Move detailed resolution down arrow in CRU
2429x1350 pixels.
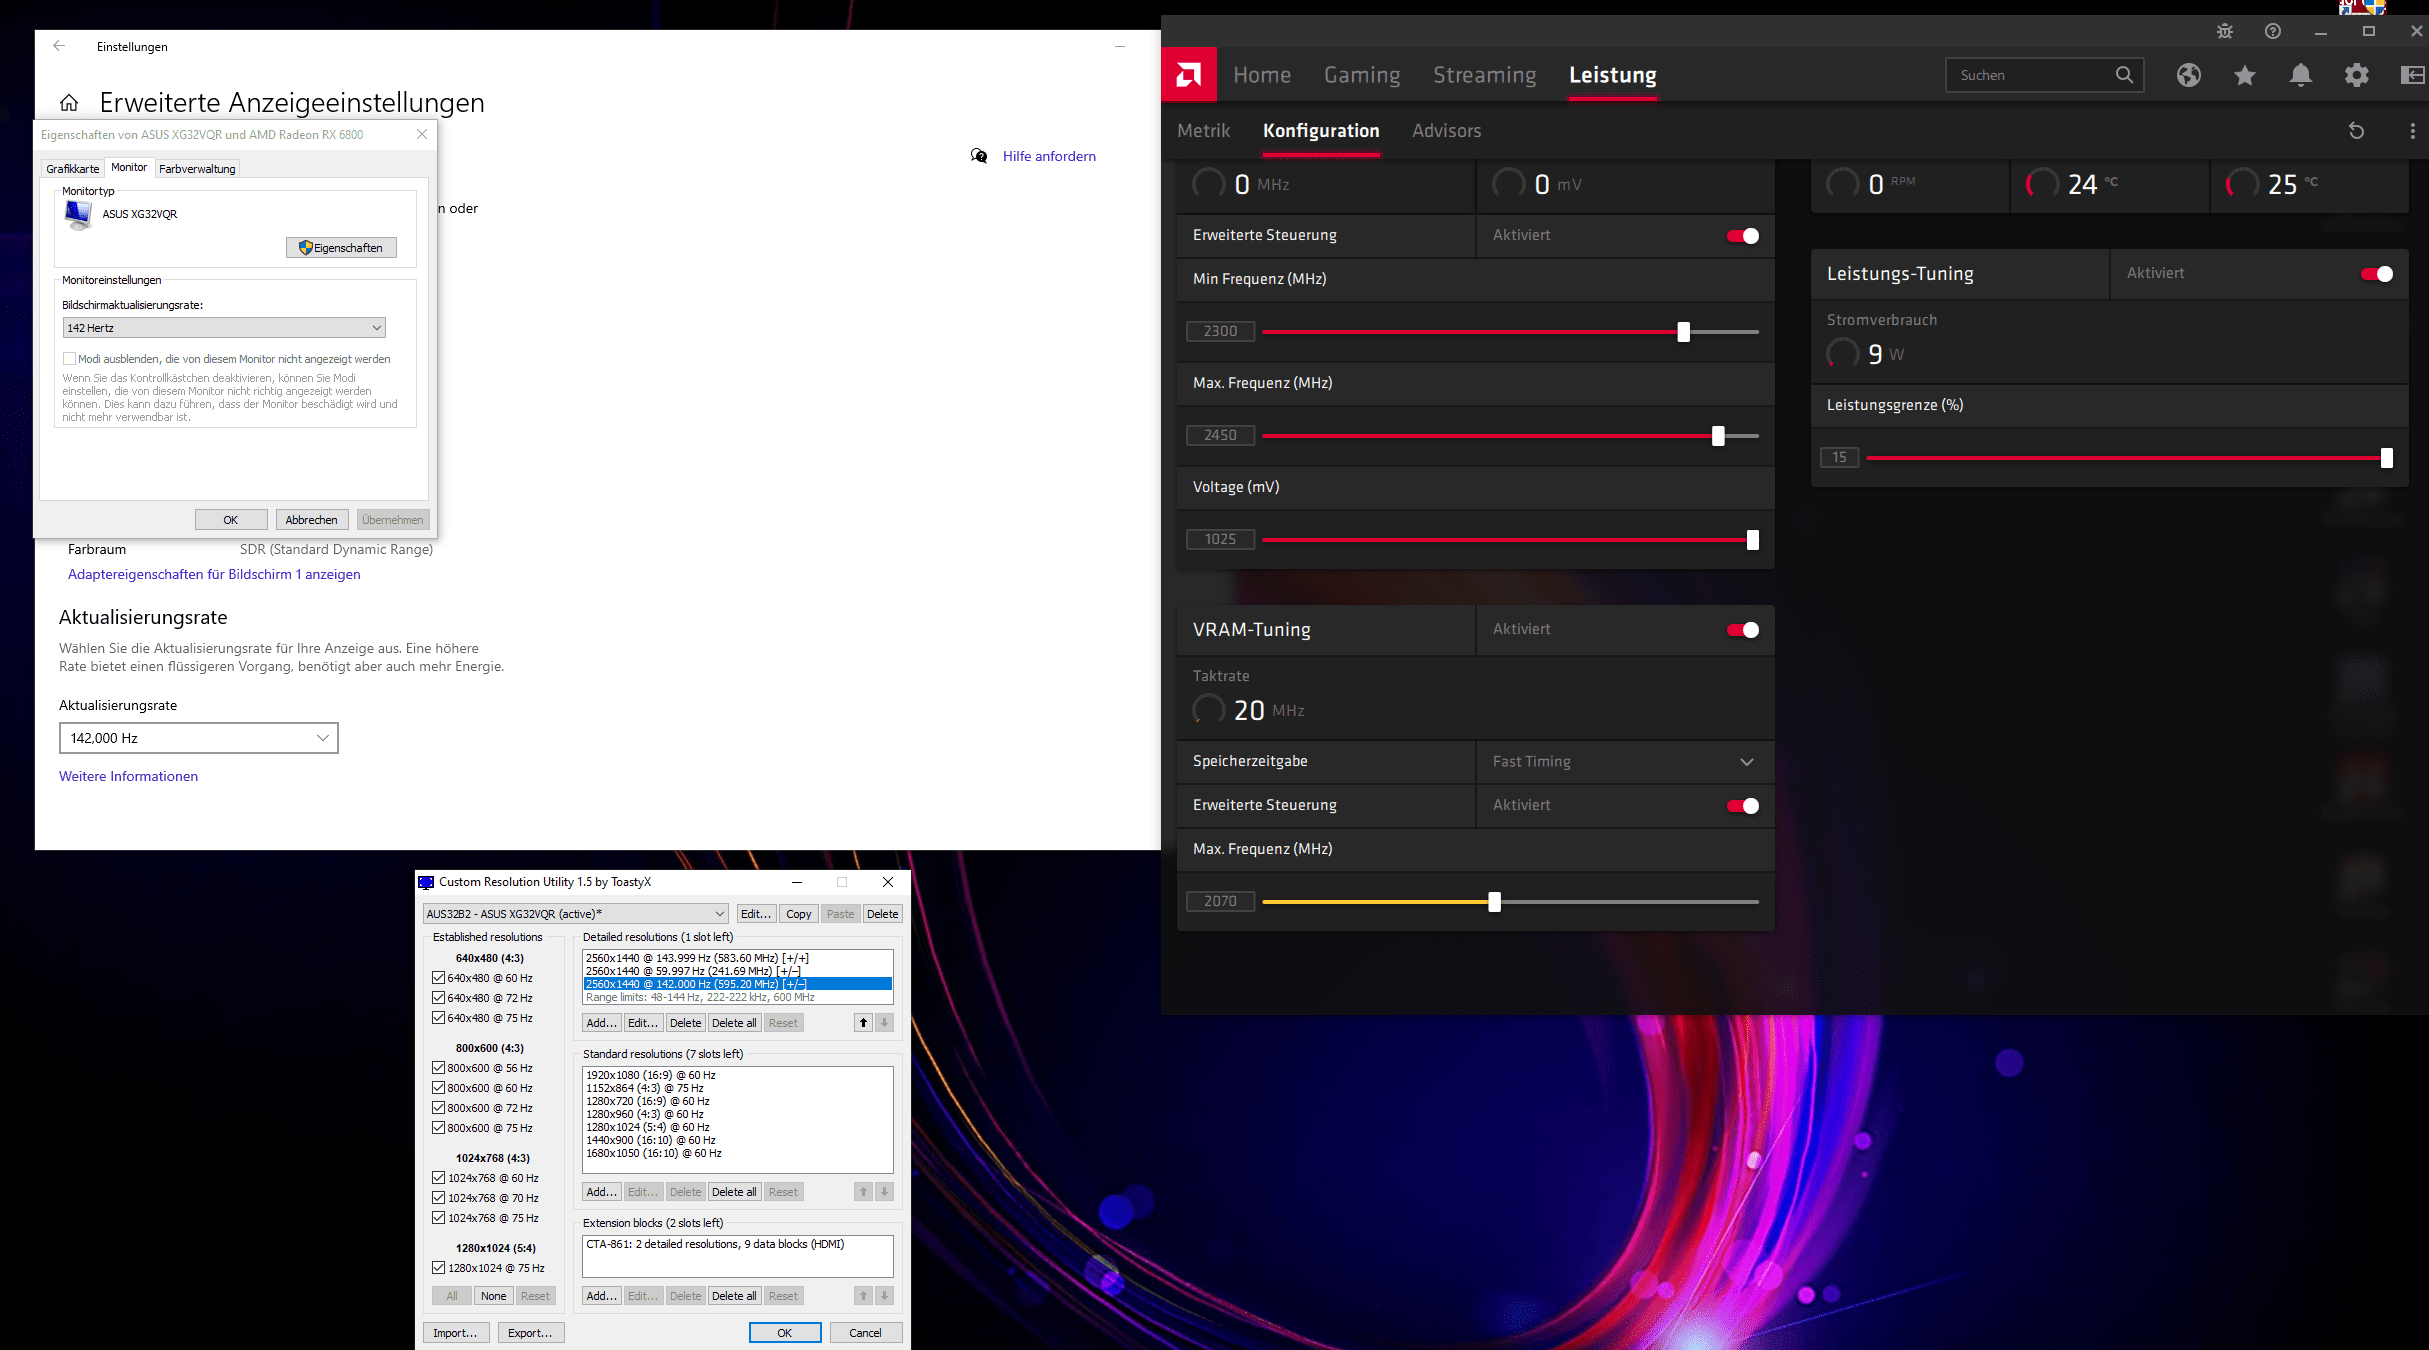click(884, 1023)
